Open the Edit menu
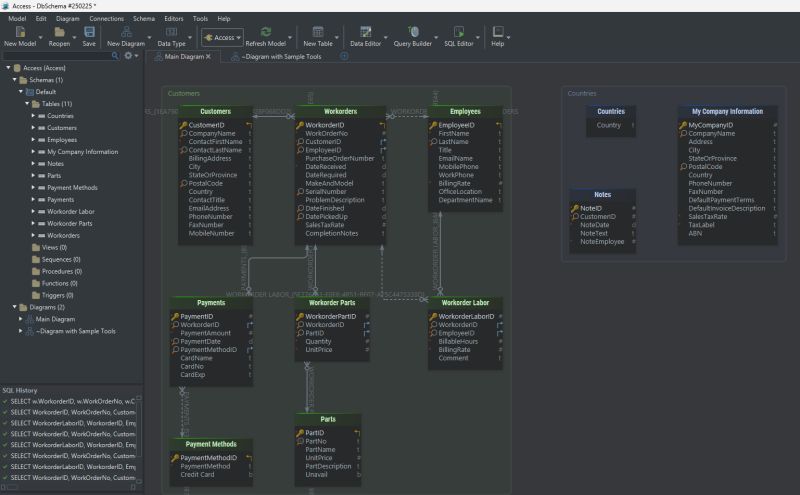800x495 pixels. [x=41, y=18]
